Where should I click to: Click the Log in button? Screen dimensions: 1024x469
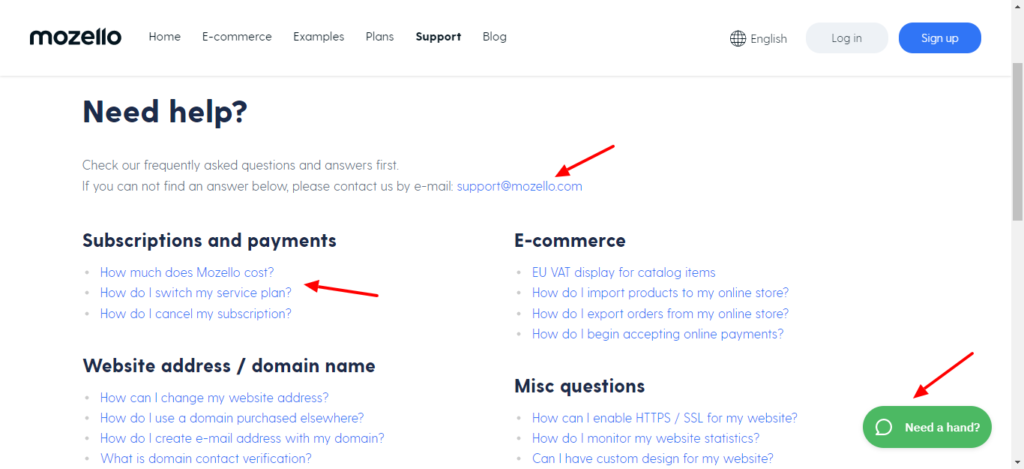coord(846,38)
